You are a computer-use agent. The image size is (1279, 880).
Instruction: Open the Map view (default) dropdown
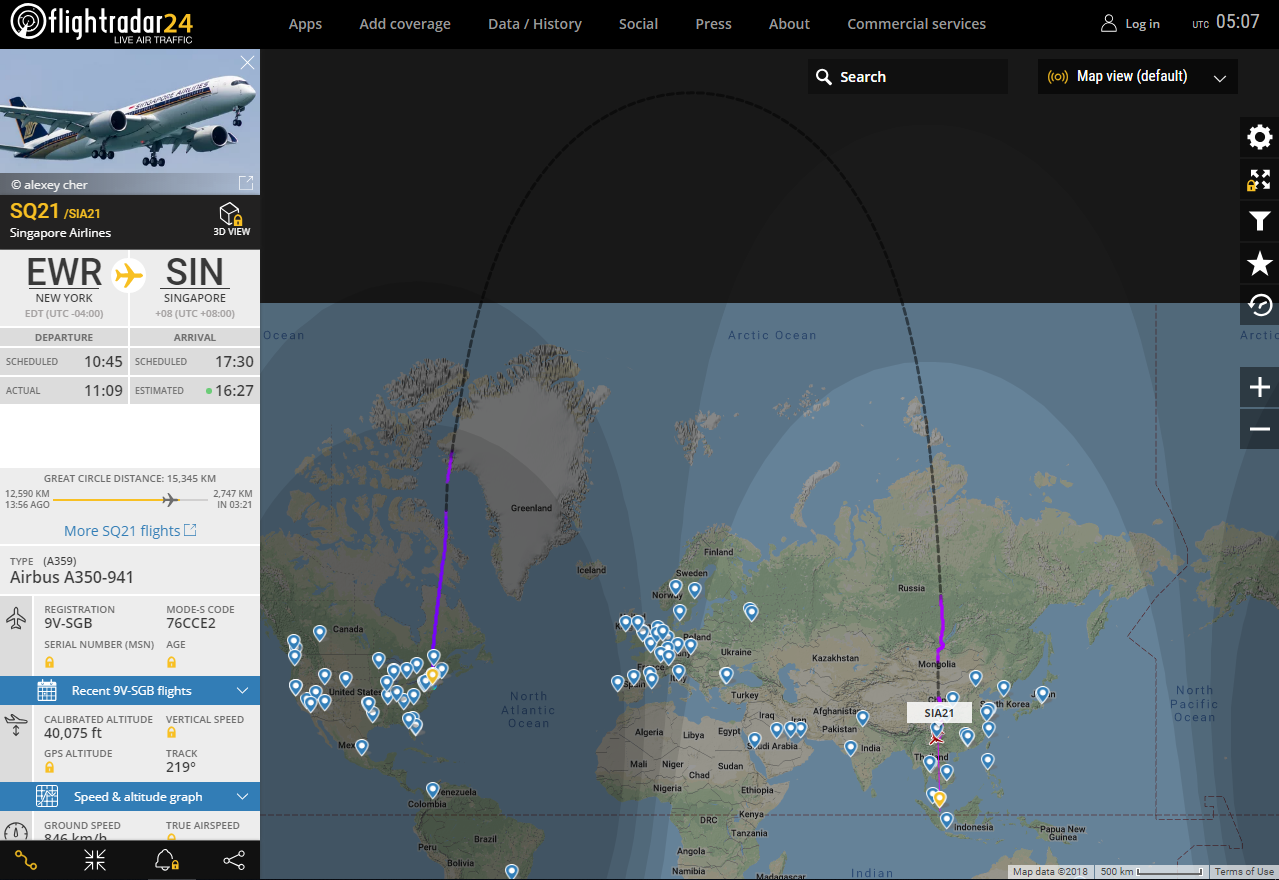coord(1137,77)
